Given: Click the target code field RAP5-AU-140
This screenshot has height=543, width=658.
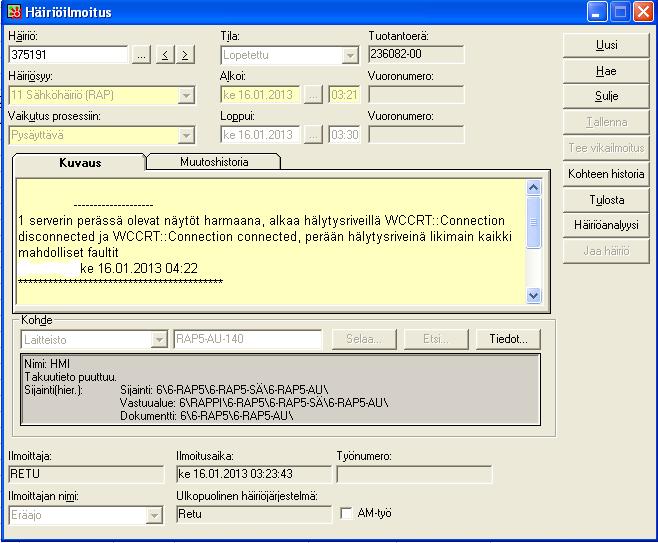Looking at the screenshot, I should (x=248, y=339).
